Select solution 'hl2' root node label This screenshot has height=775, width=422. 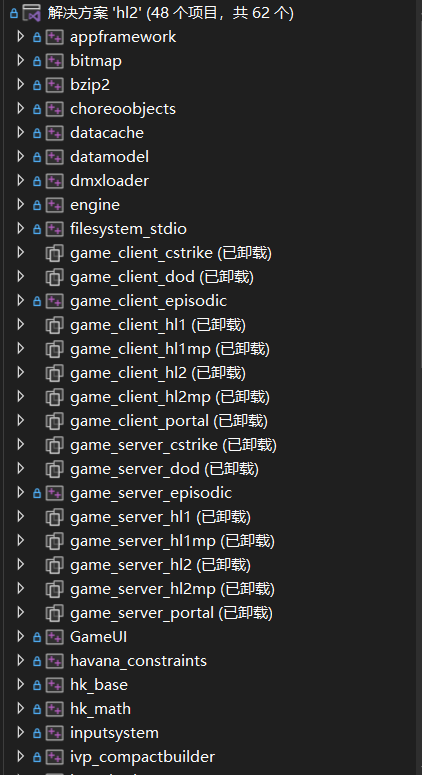(x=170, y=13)
